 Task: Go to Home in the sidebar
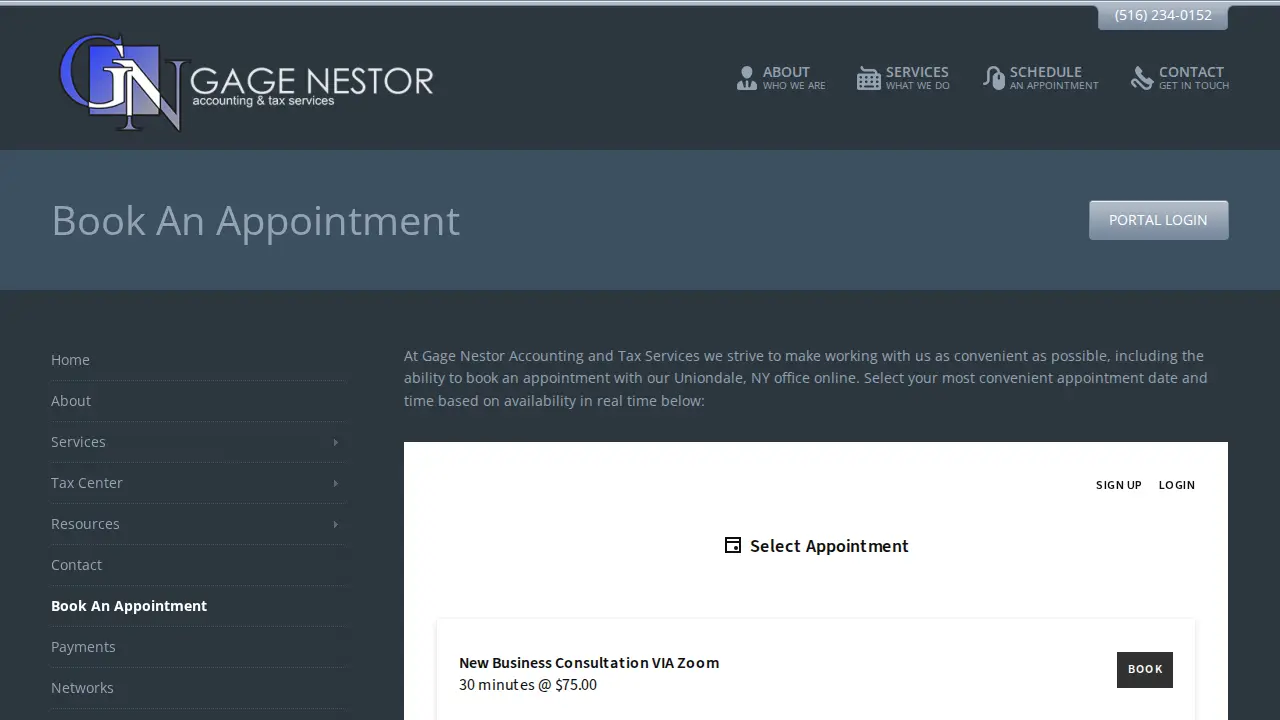pyautogui.click(x=70, y=360)
